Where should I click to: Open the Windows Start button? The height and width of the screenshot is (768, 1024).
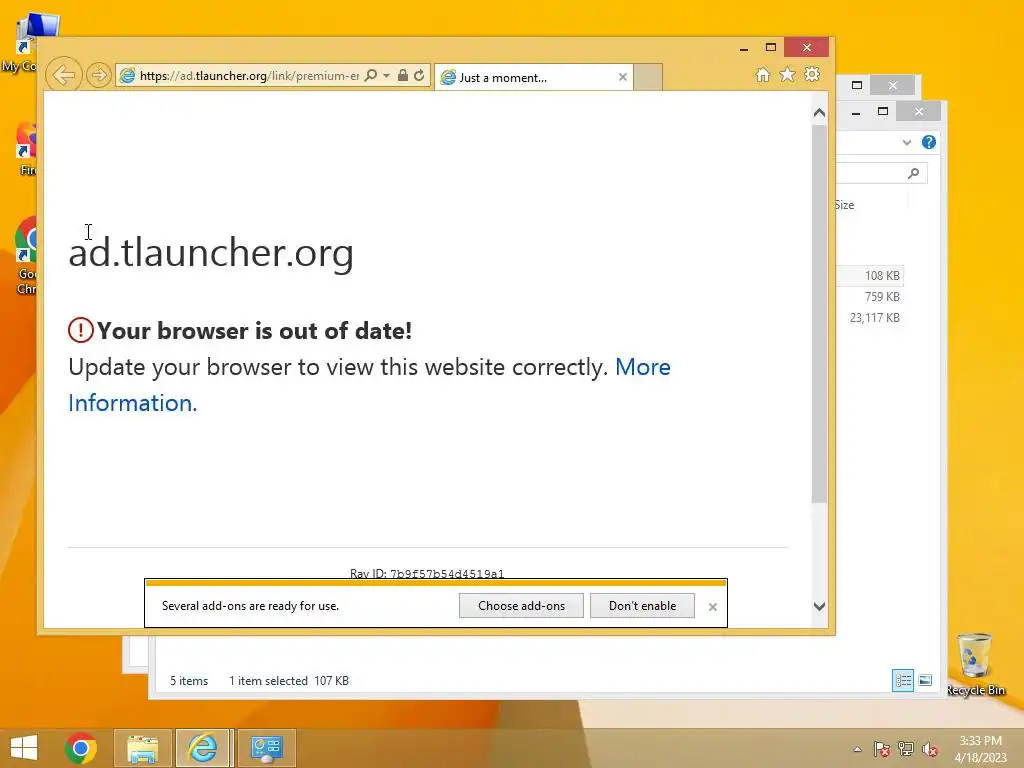tap(24, 748)
